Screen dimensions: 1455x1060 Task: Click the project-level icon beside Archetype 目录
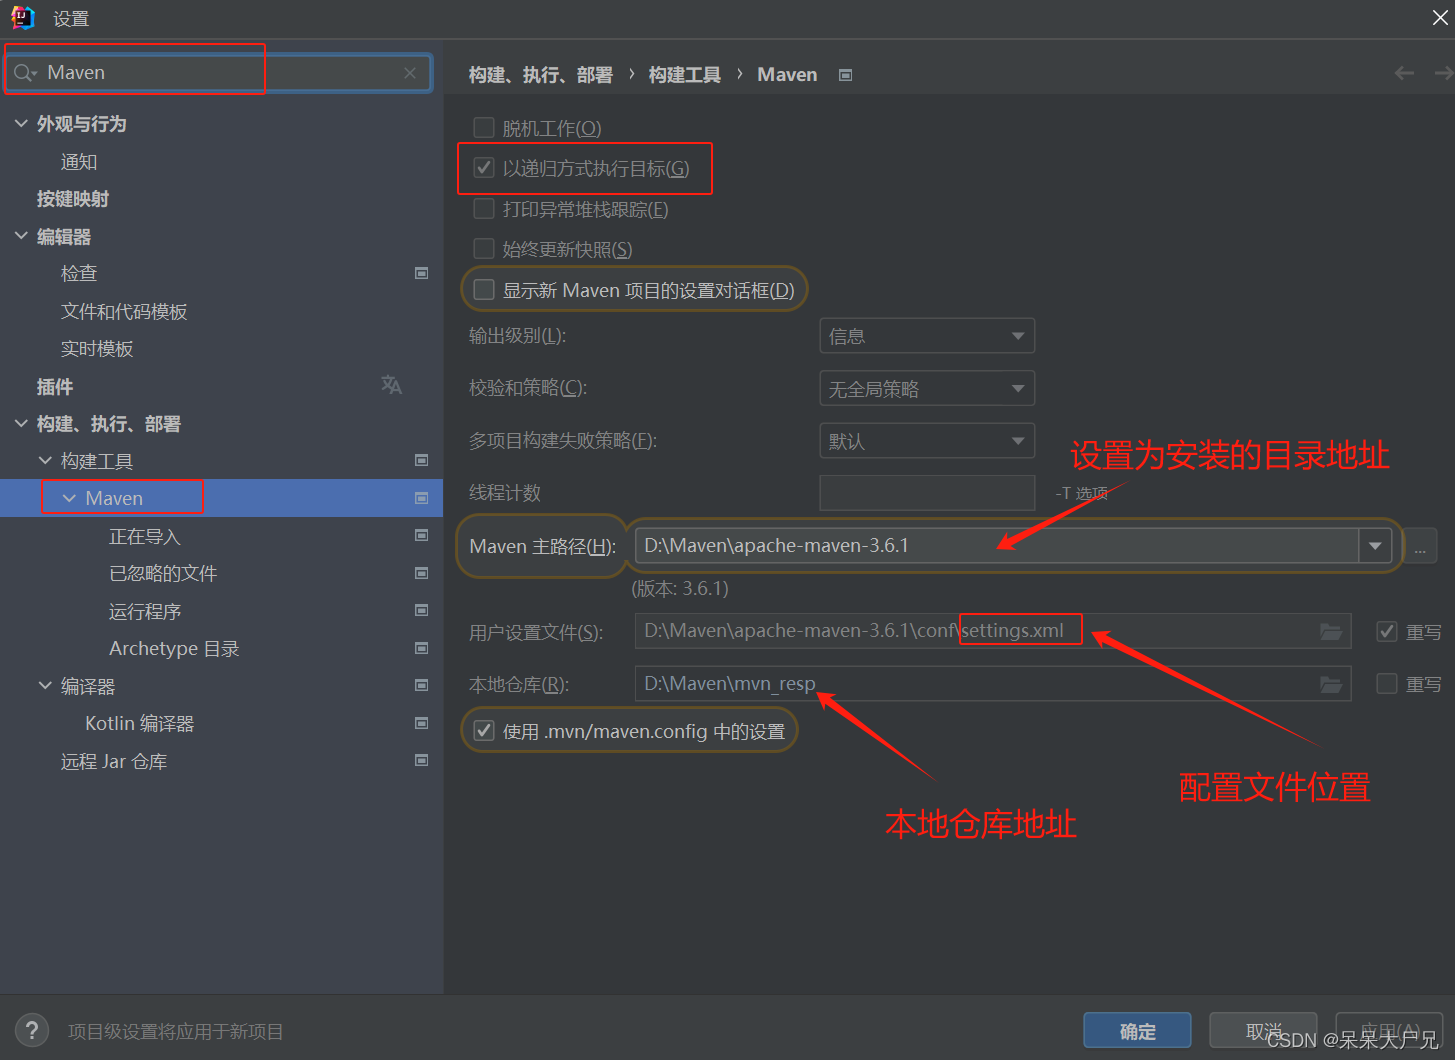pos(421,648)
